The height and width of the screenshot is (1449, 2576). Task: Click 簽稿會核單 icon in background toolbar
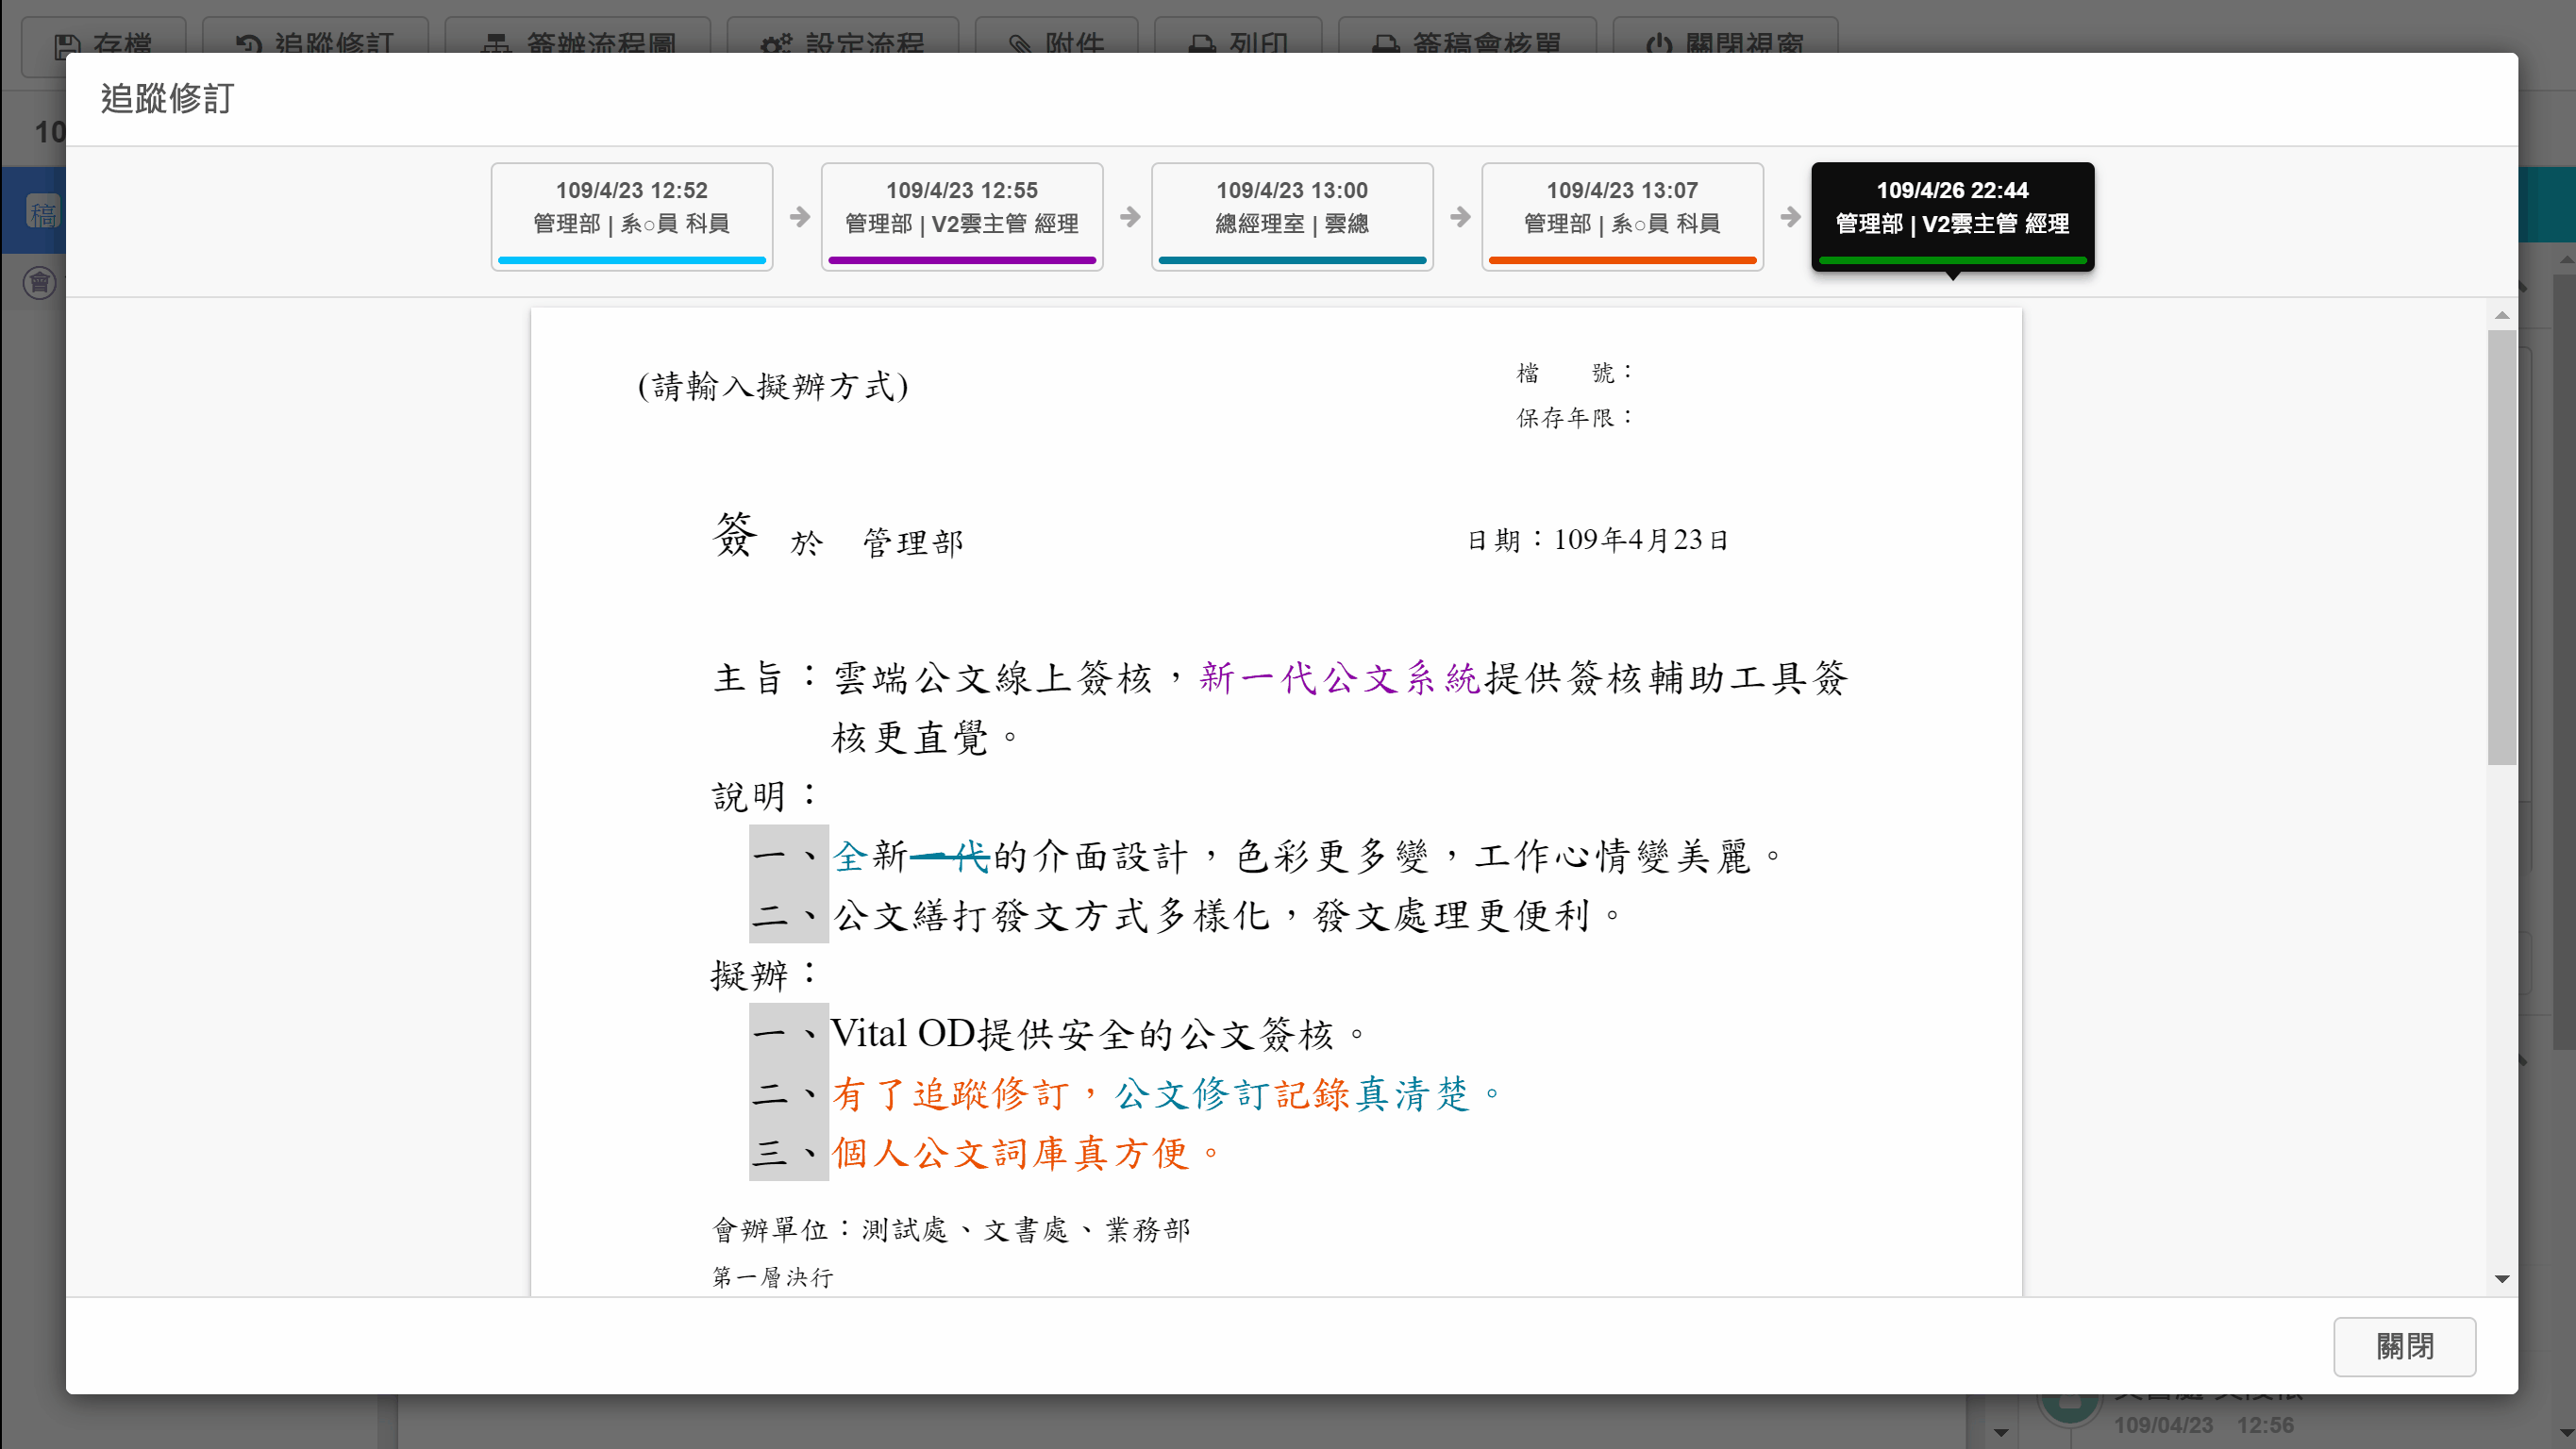[x=1385, y=45]
